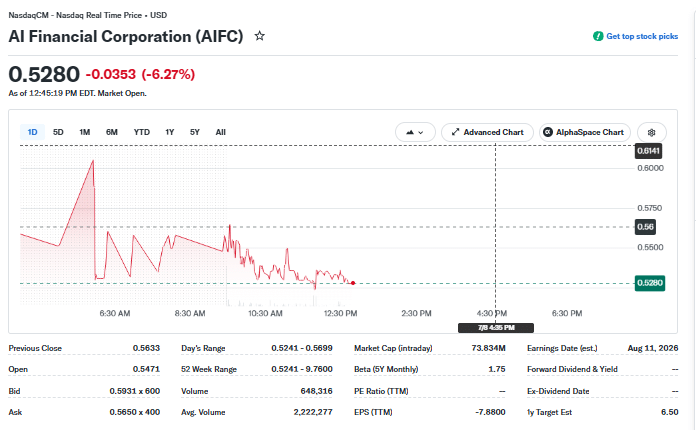696x430 pixels.
Task: Click Volume value 648,316
Action: [316, 391]
